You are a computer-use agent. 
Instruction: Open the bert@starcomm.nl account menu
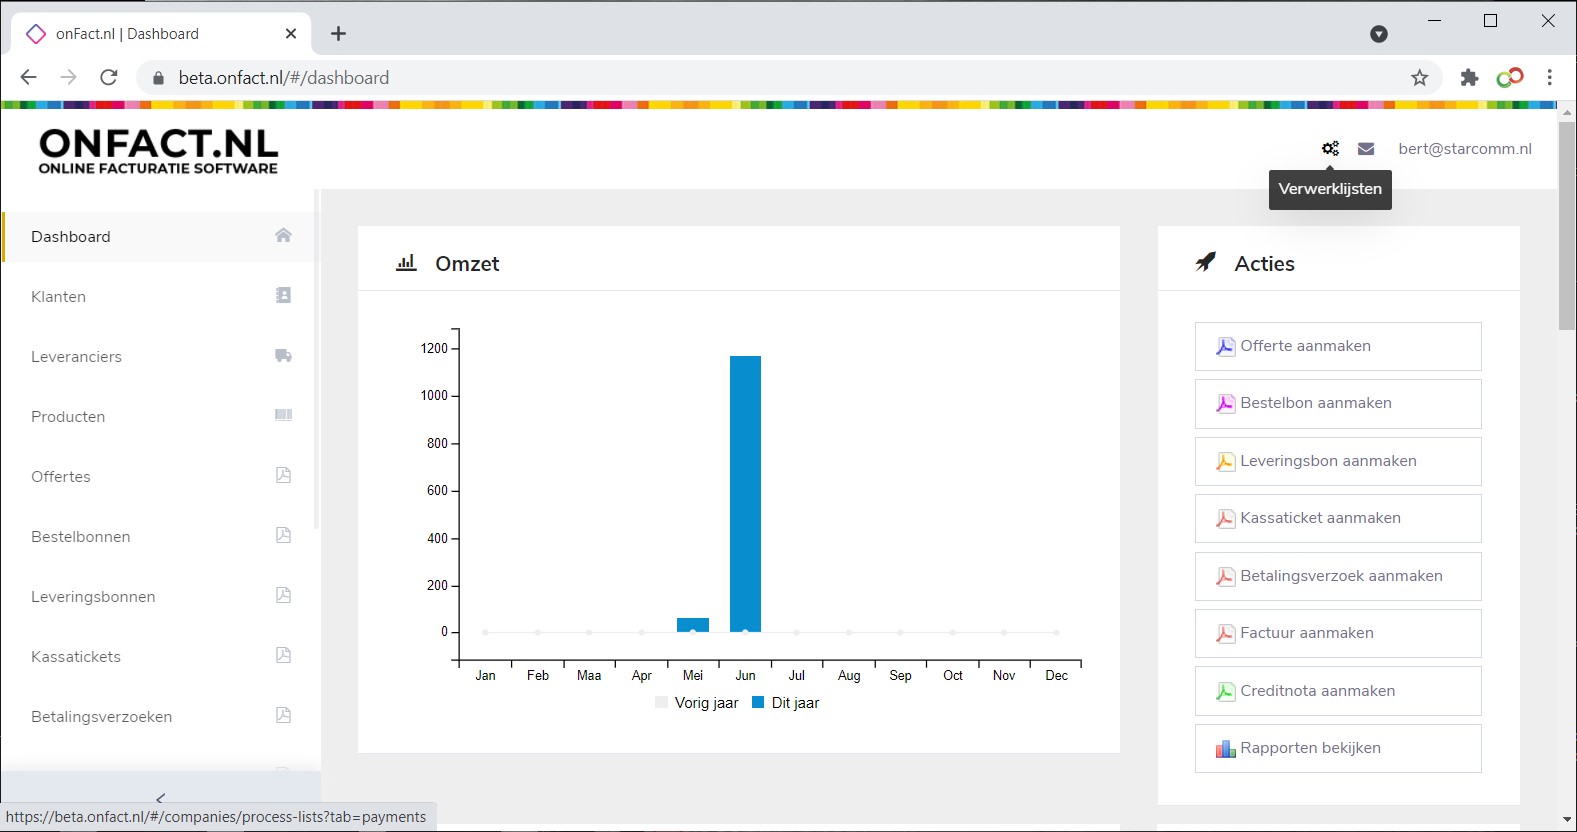(x=1464, y=149)
